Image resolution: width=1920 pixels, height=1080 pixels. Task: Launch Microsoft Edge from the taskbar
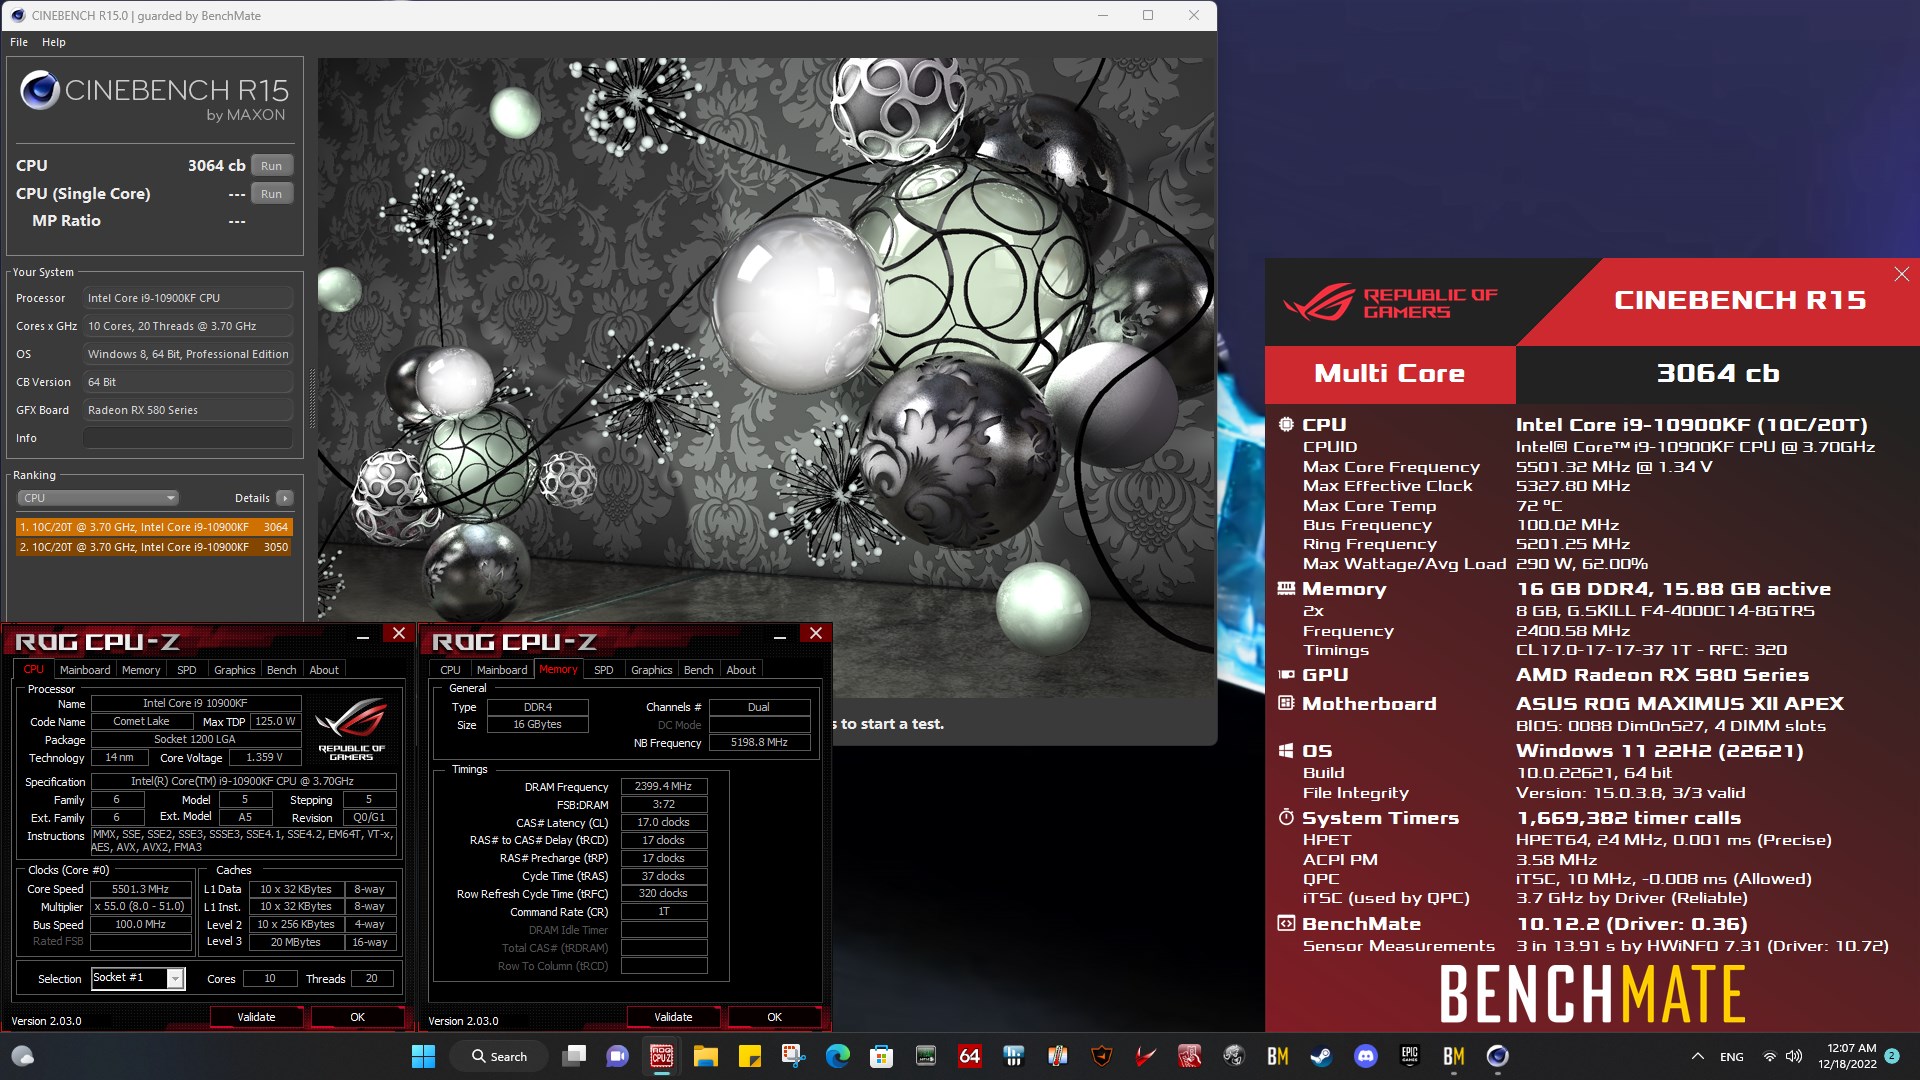838,1056
